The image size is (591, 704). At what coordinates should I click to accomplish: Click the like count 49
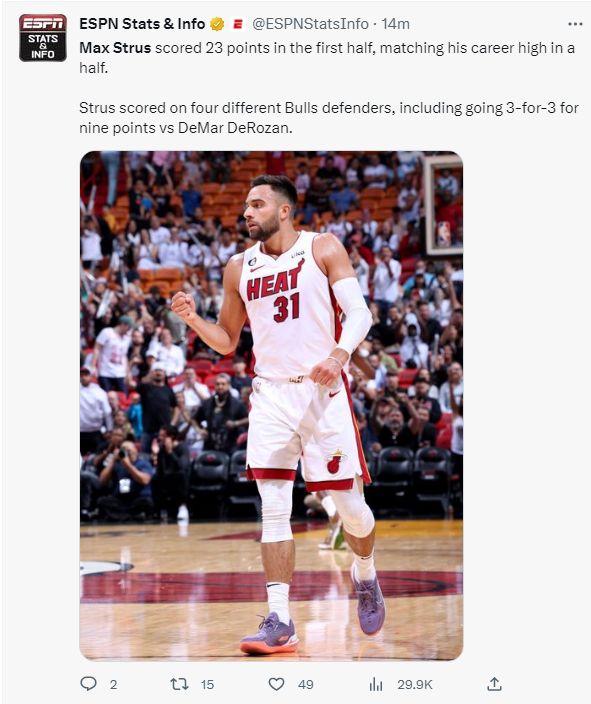(x=305, y=684)
